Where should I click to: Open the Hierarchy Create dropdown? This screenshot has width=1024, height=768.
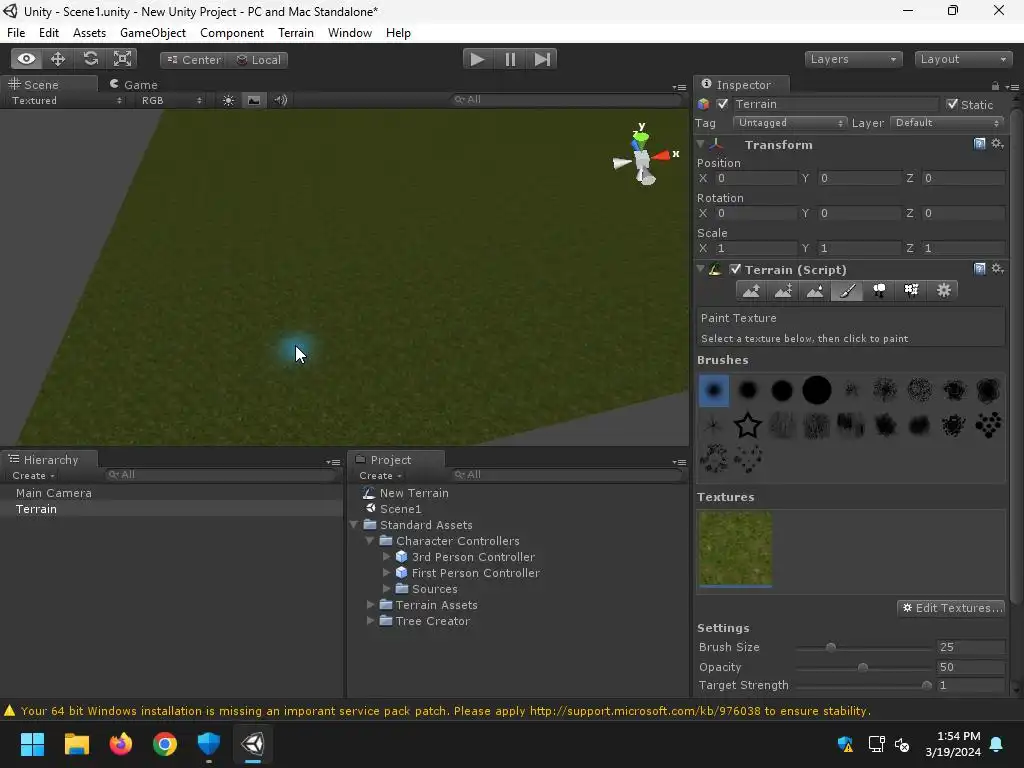(x=33, y=475)
